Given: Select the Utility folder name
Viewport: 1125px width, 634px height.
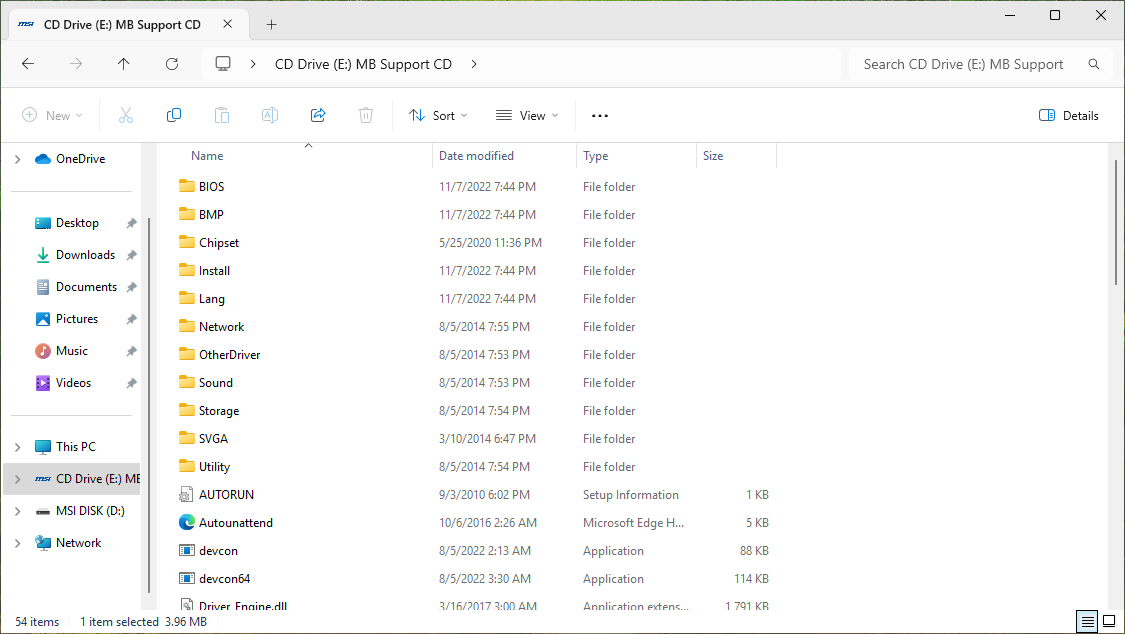Looking at the screenshot, I should 215,466.
